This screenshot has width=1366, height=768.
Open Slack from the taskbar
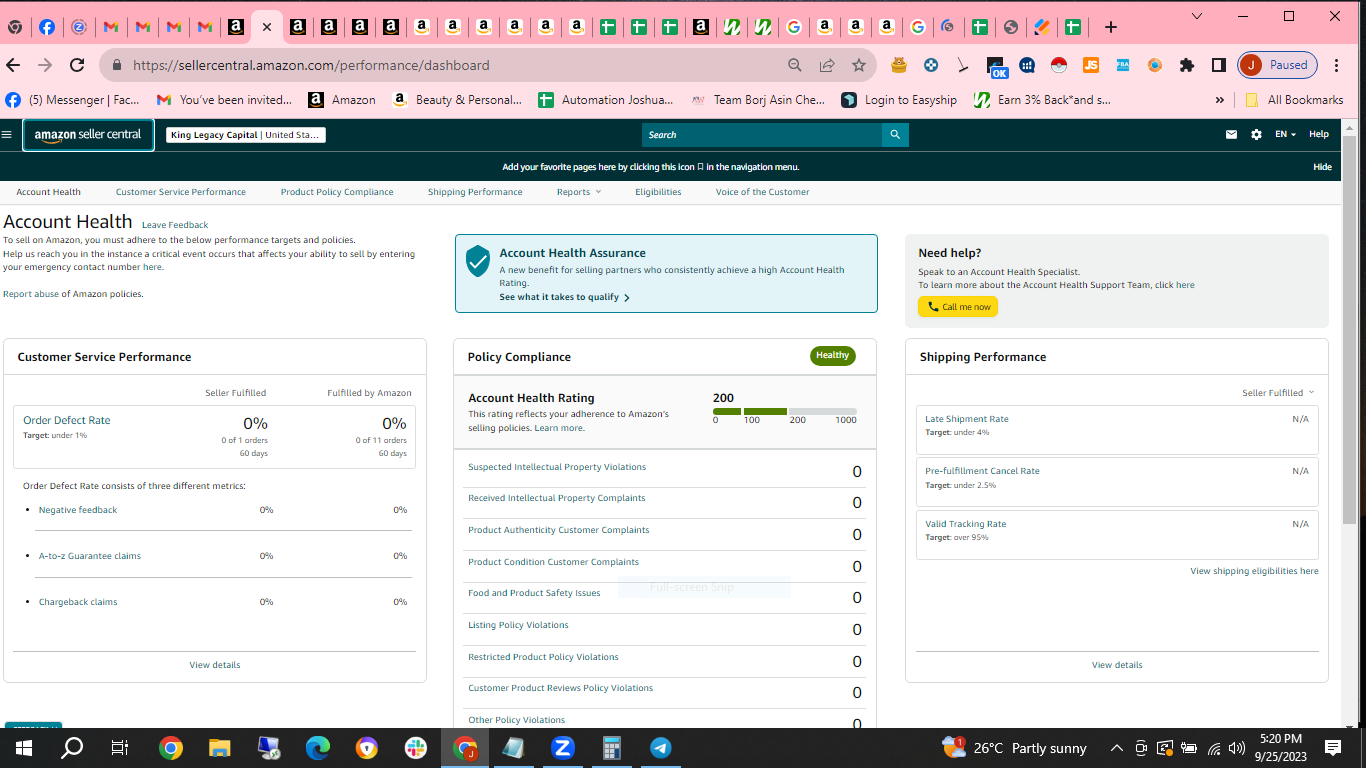(416, 748)
